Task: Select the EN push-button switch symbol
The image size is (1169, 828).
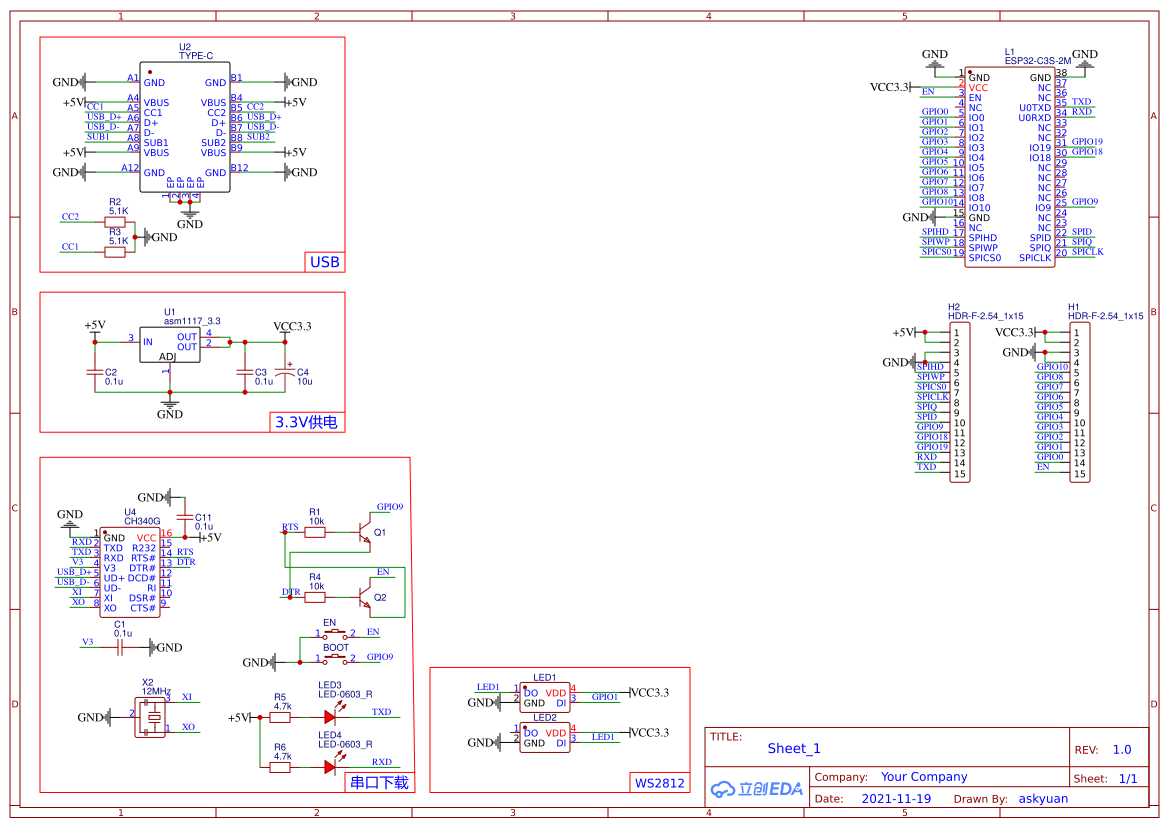Action: pyautogui.click(x=335, y=635)
